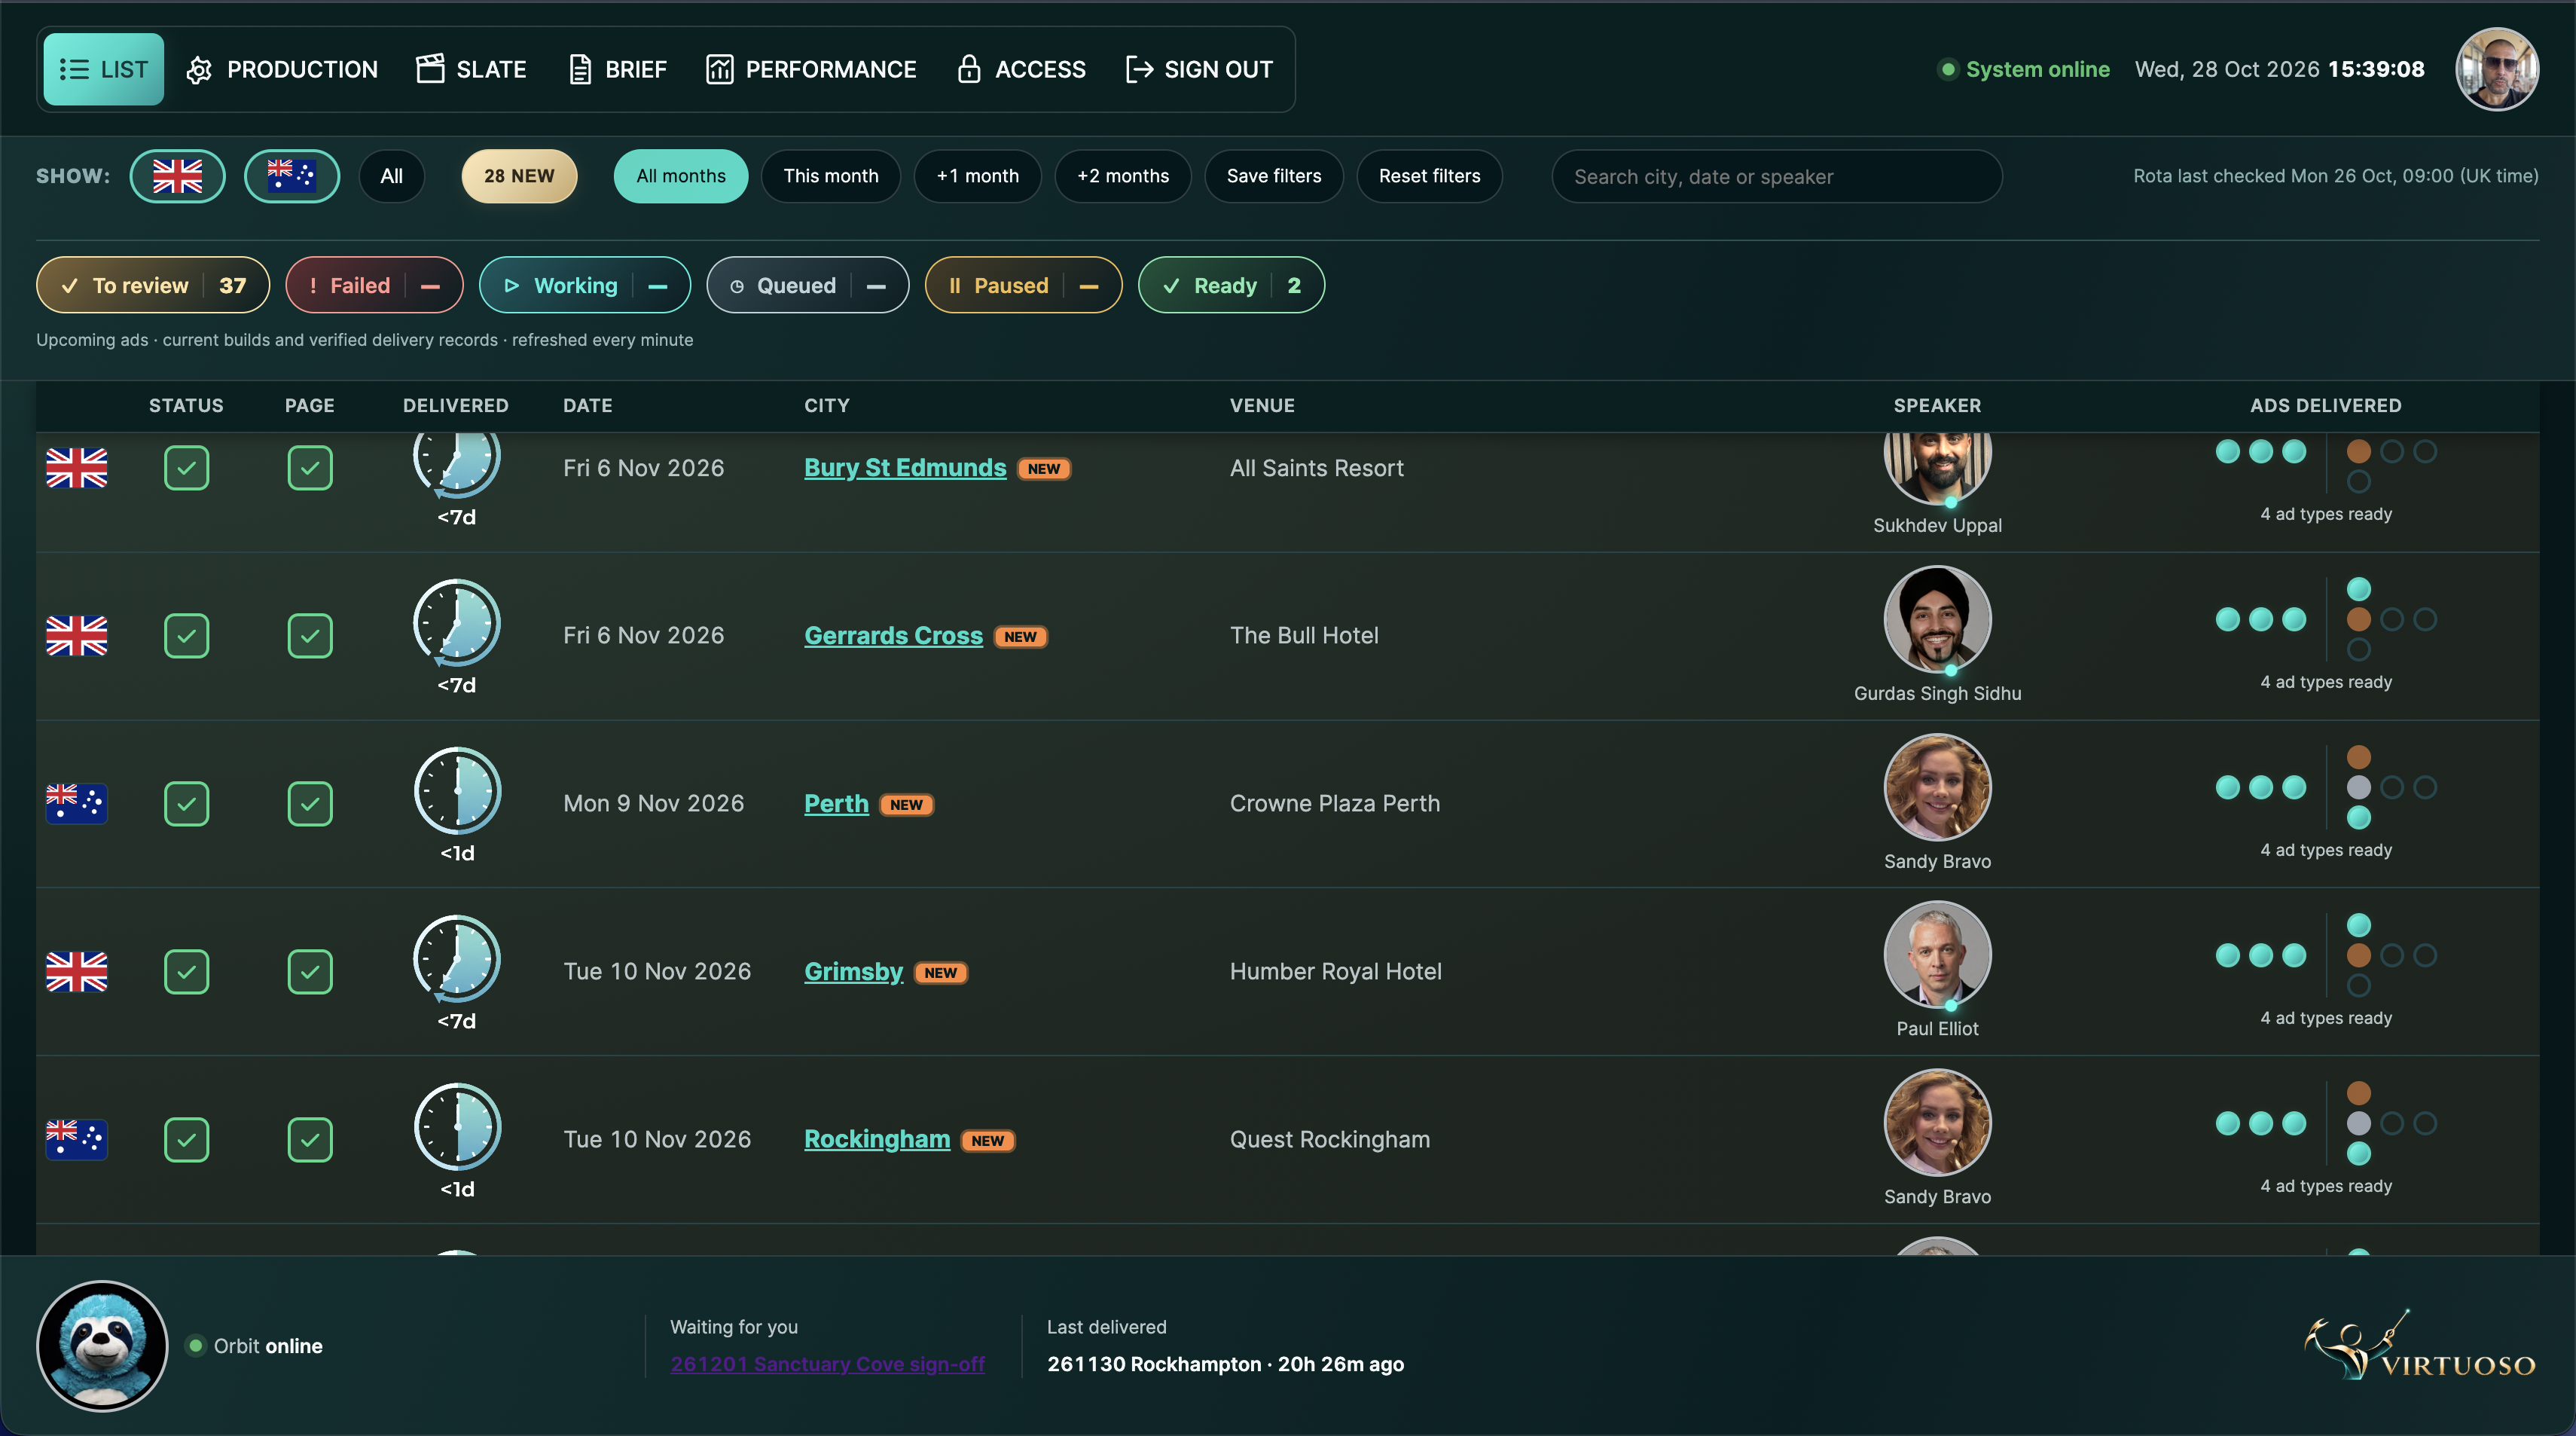The height and width of the screenshot is (1436, 2576).
Task: Open the user profile avatar
Action: tap(2497, 69)
